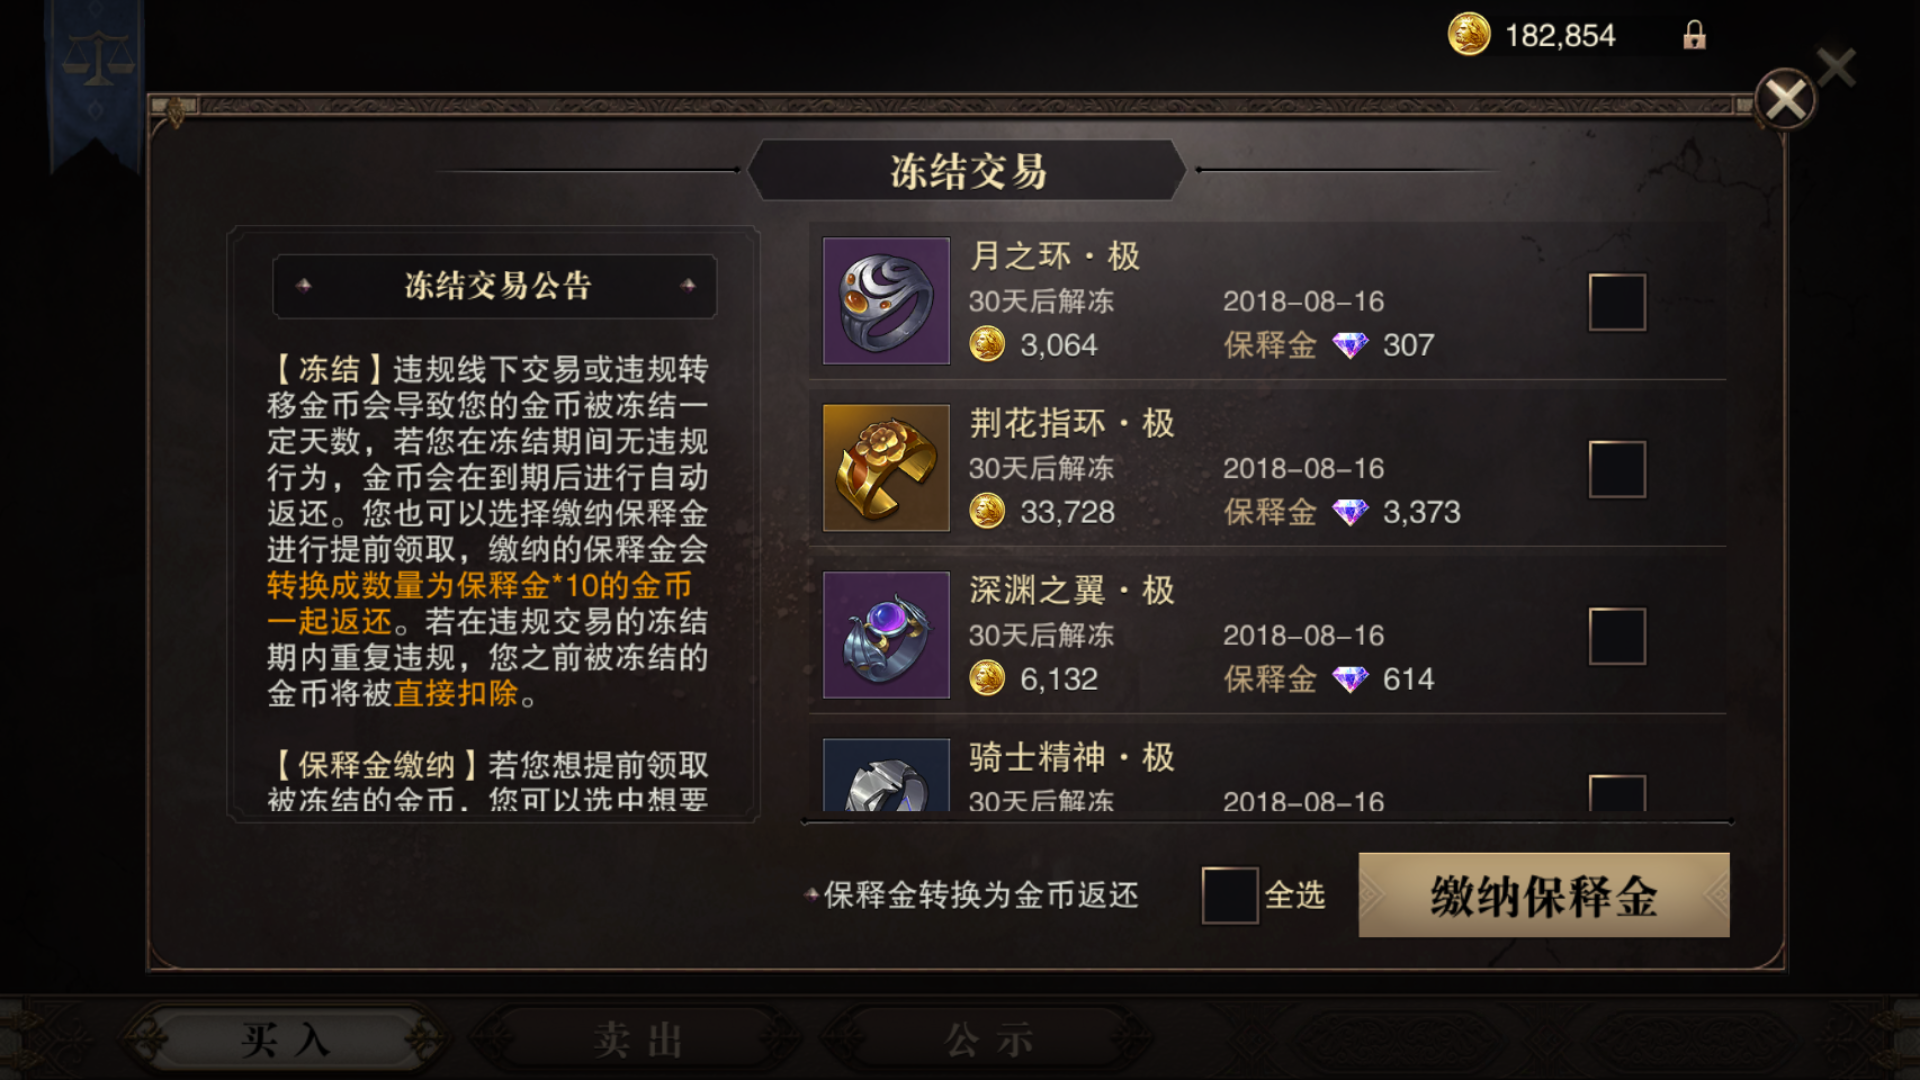Click the gold coin icon beside 182,854
The image size is (1920, 1080).
tap(1469, 35)
